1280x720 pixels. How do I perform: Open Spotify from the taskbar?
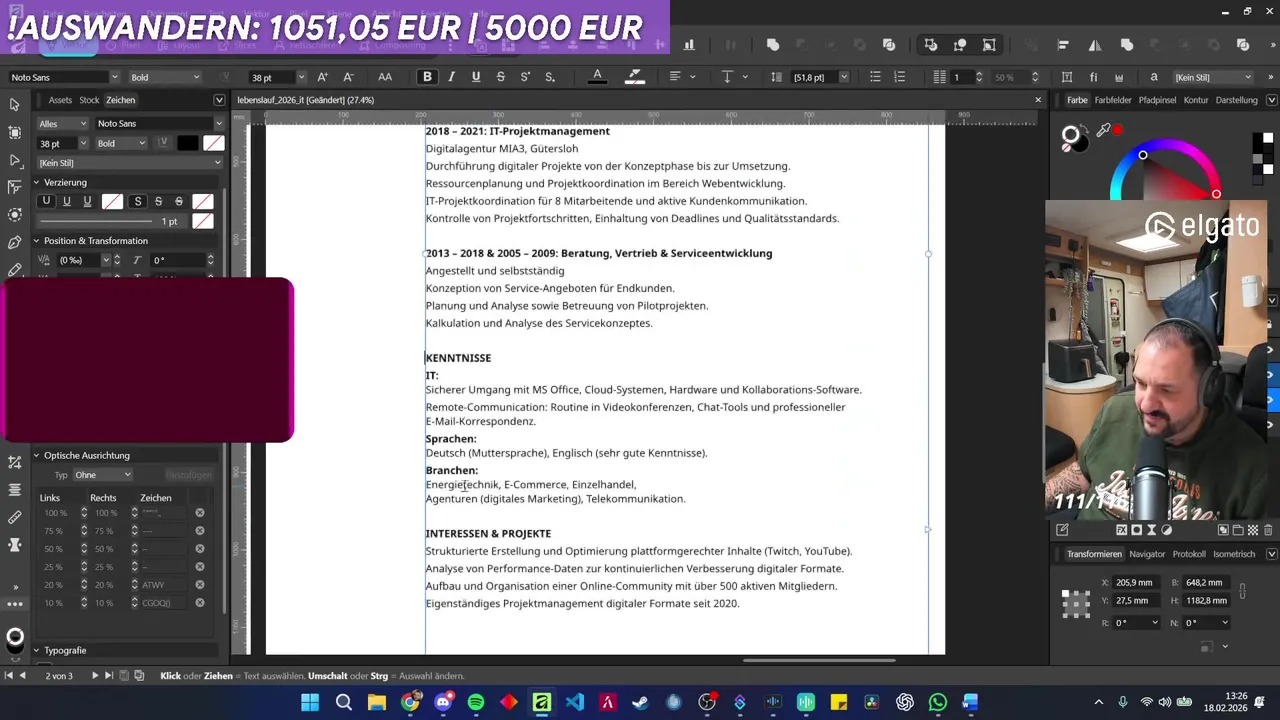[x=476, y=702]
